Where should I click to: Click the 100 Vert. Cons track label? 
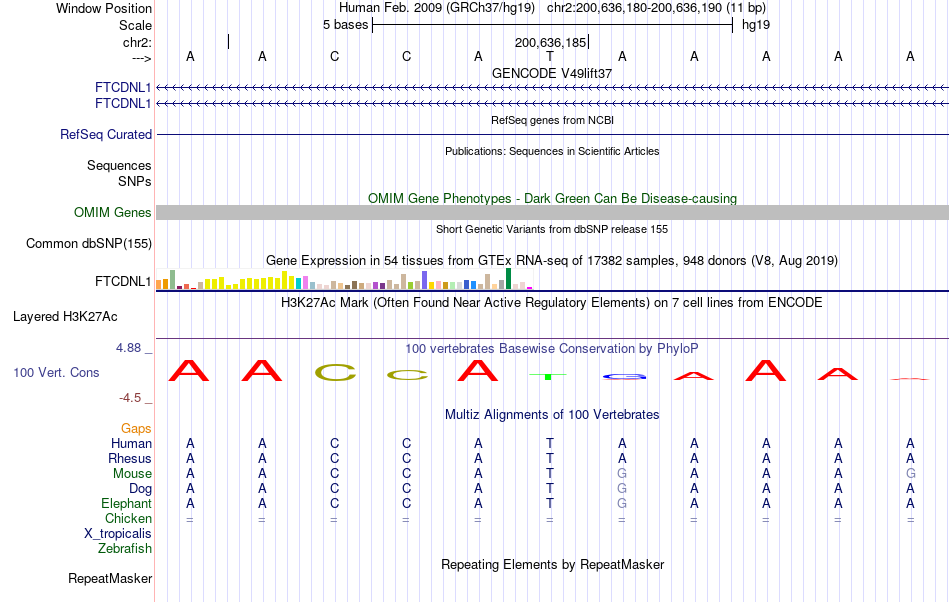click(56, 372)
